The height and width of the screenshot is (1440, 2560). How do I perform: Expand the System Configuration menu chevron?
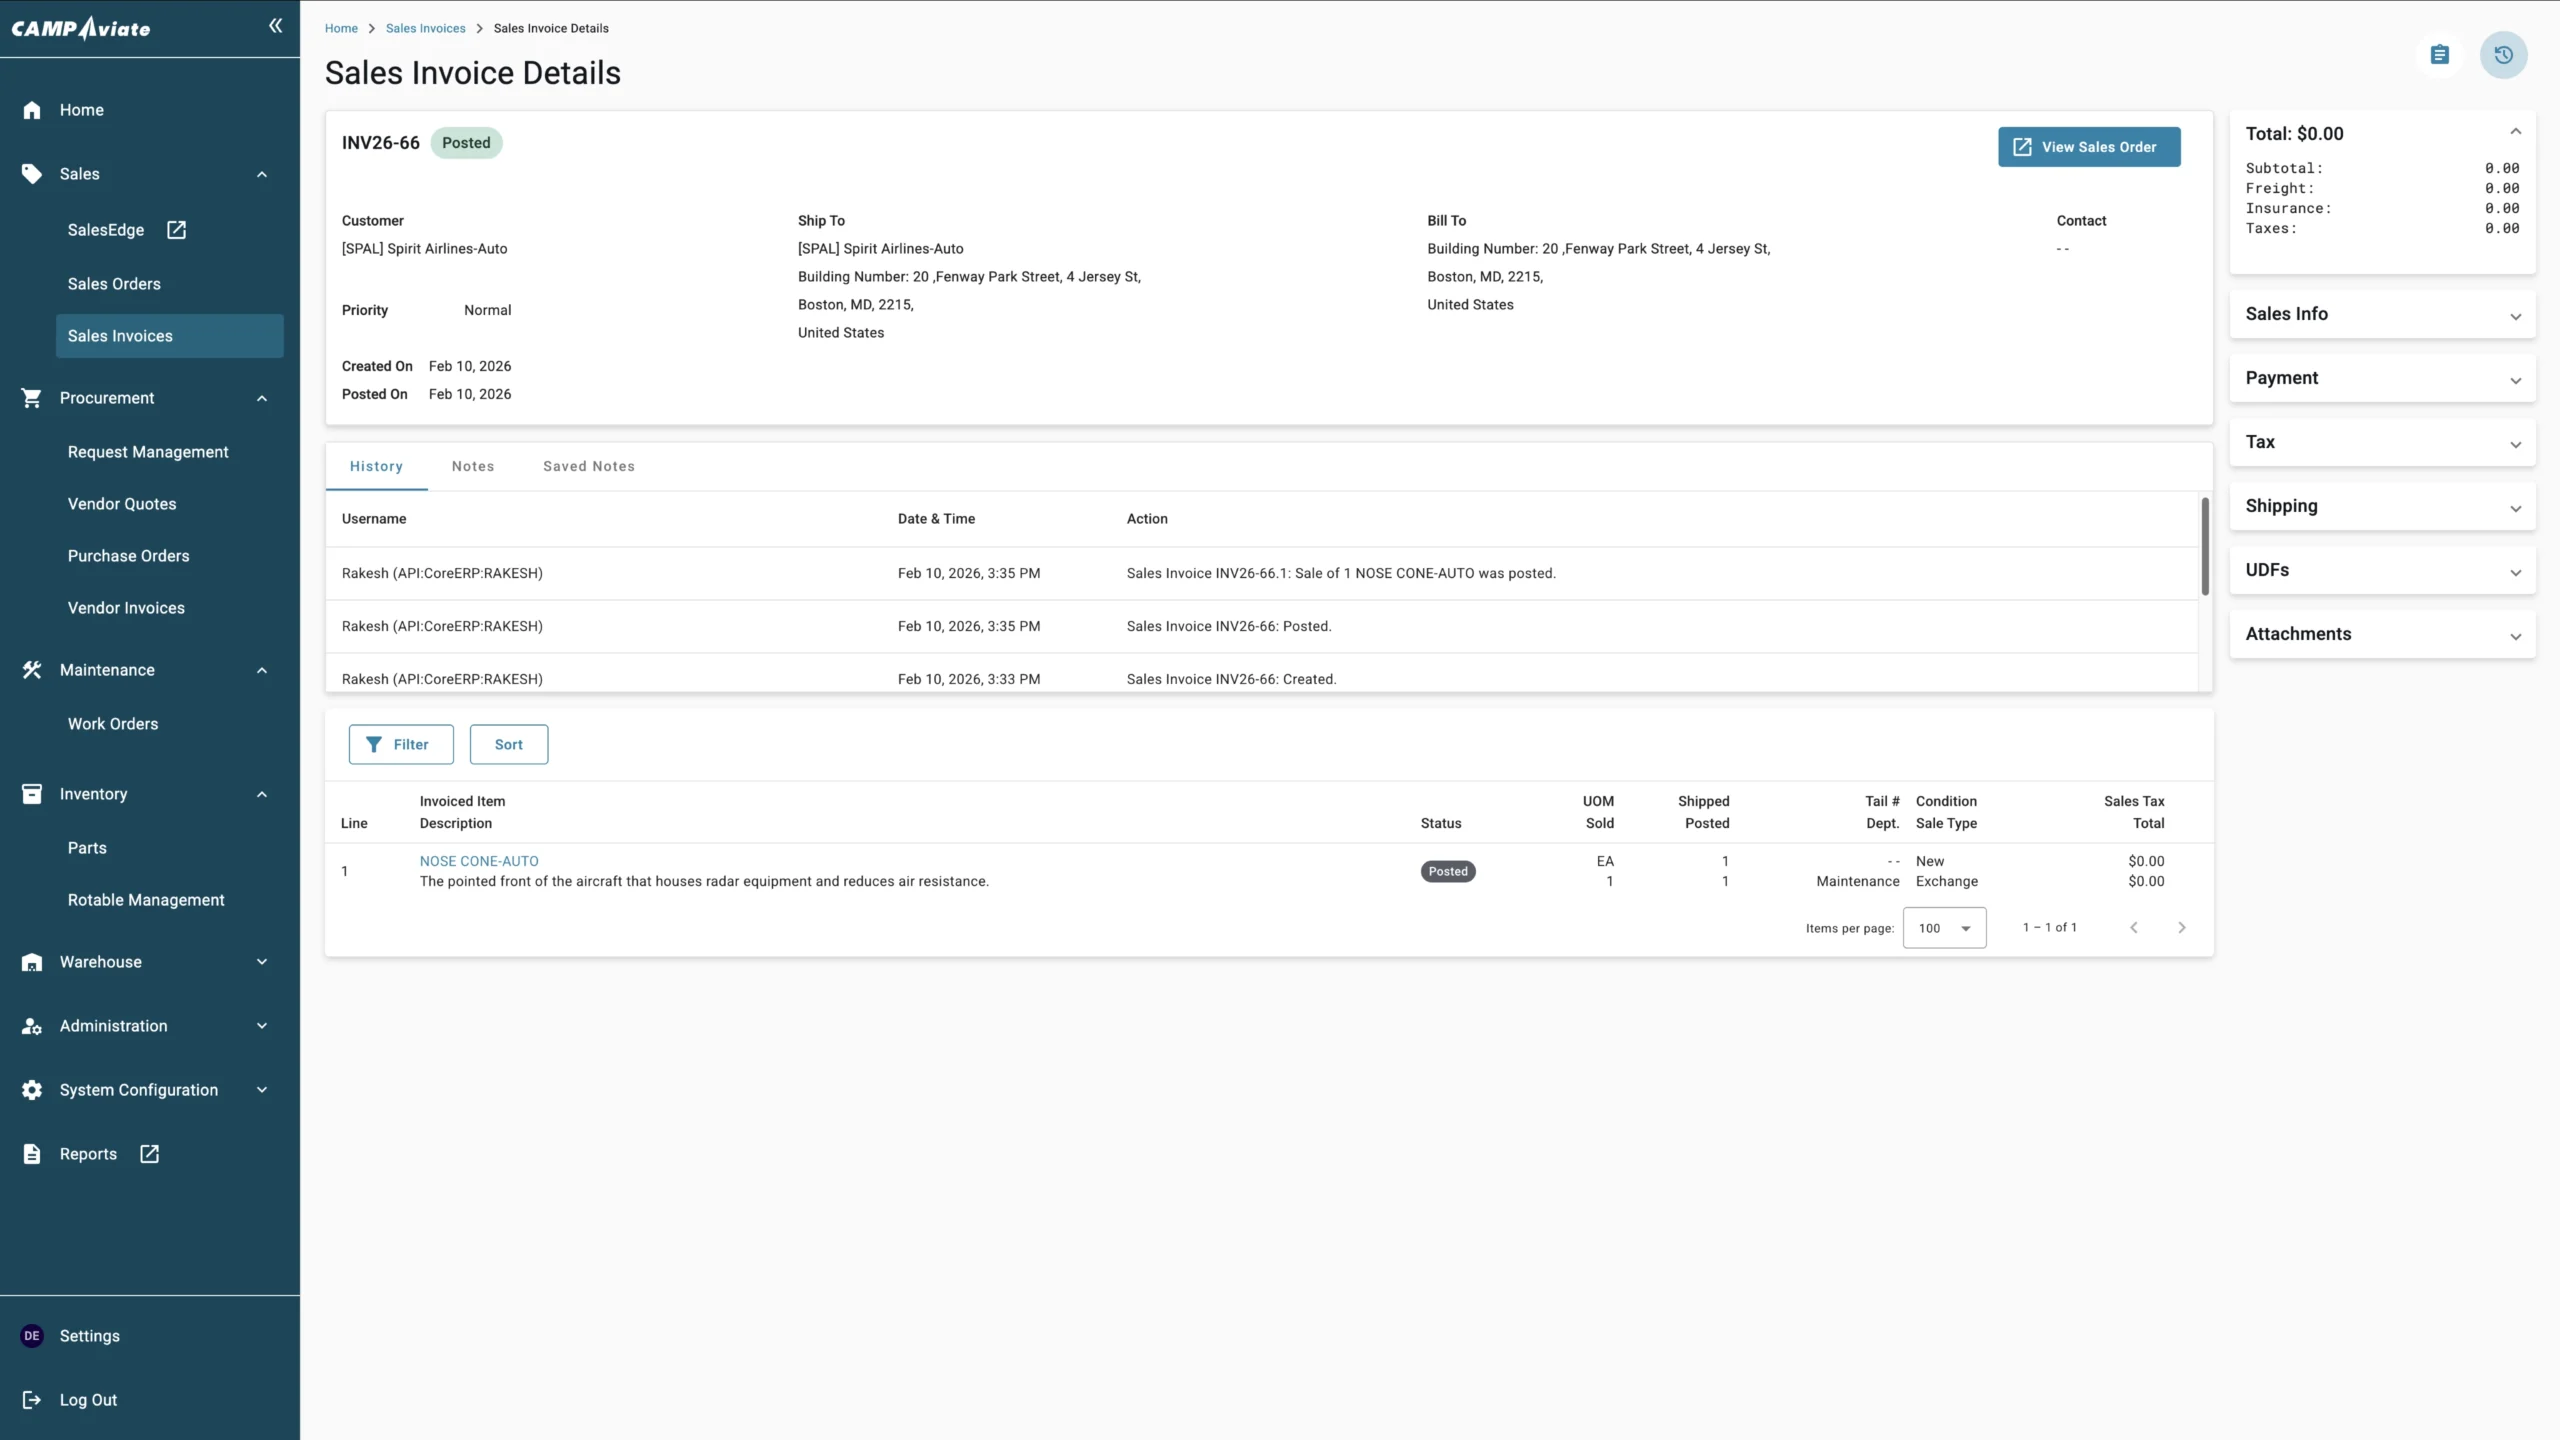tap(262, 1090)
